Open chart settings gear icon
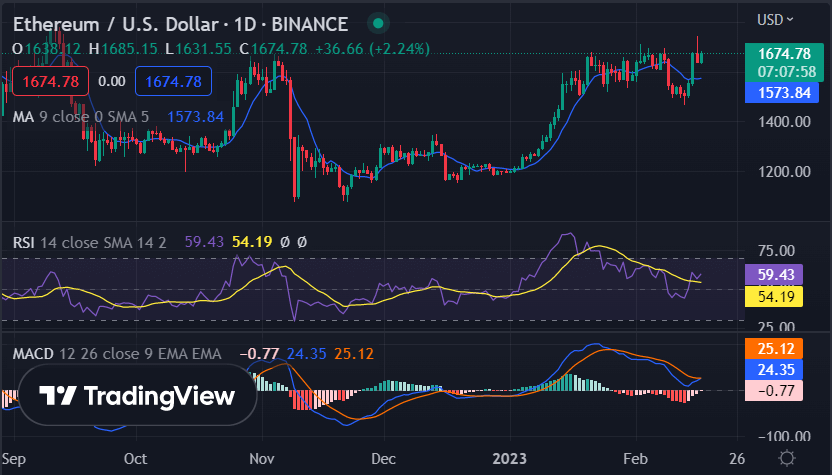 coord(787,457)
